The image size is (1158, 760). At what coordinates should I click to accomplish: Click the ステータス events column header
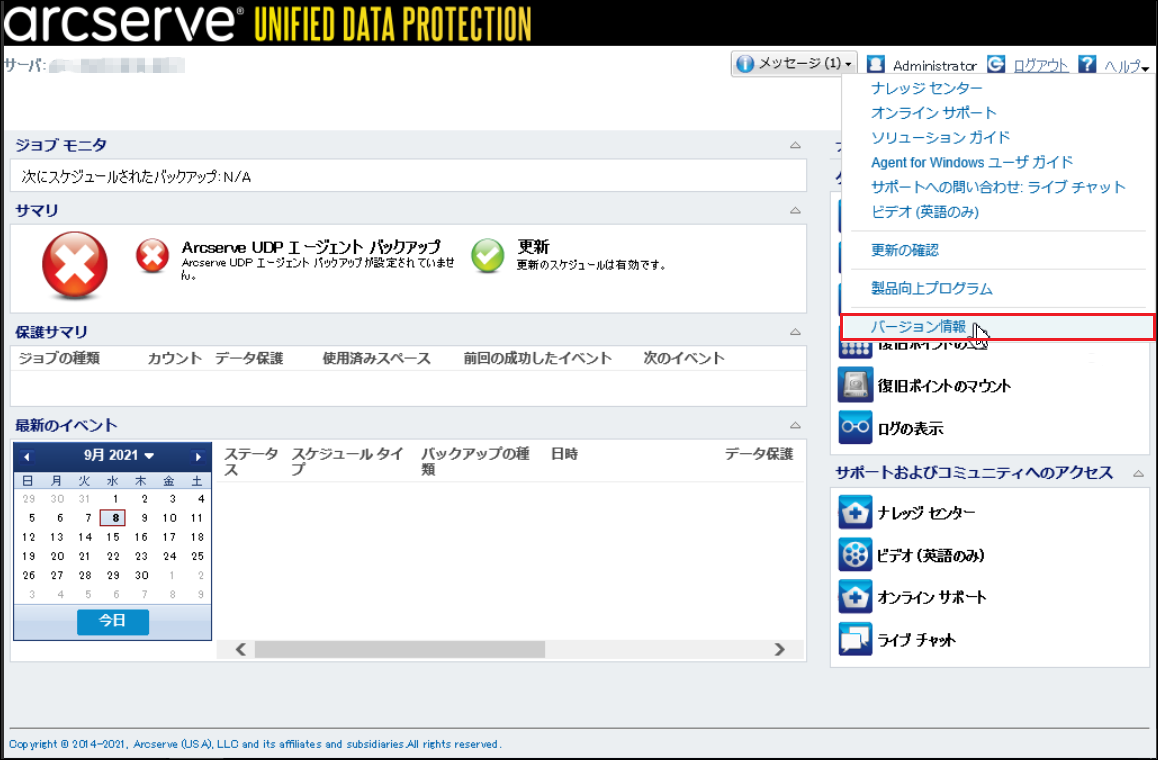tap(251, 461)
